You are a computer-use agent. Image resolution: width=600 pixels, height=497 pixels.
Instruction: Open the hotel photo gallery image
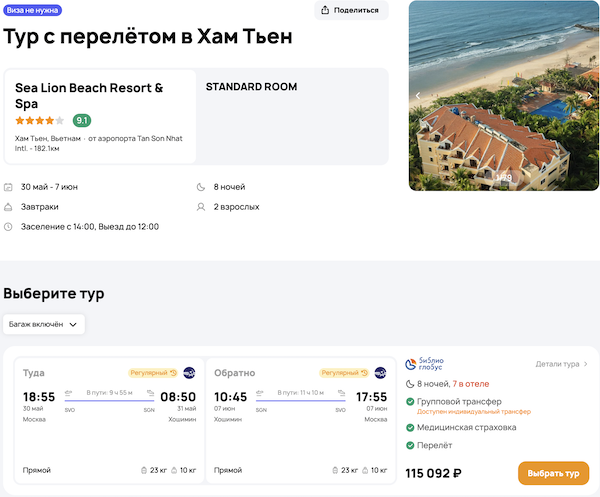click(504, 95)
